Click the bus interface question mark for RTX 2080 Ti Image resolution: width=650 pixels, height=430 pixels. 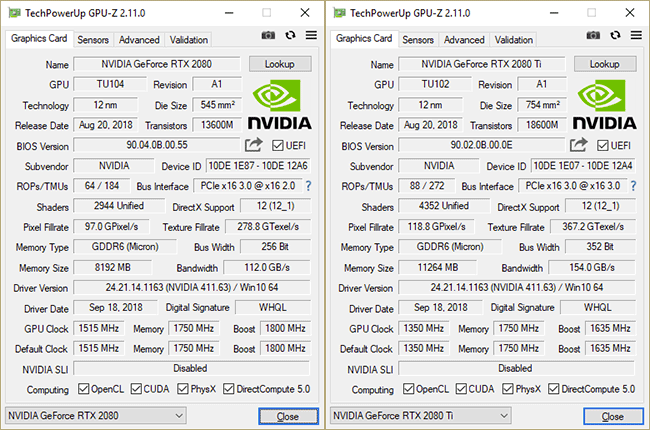tap(632, 186)
